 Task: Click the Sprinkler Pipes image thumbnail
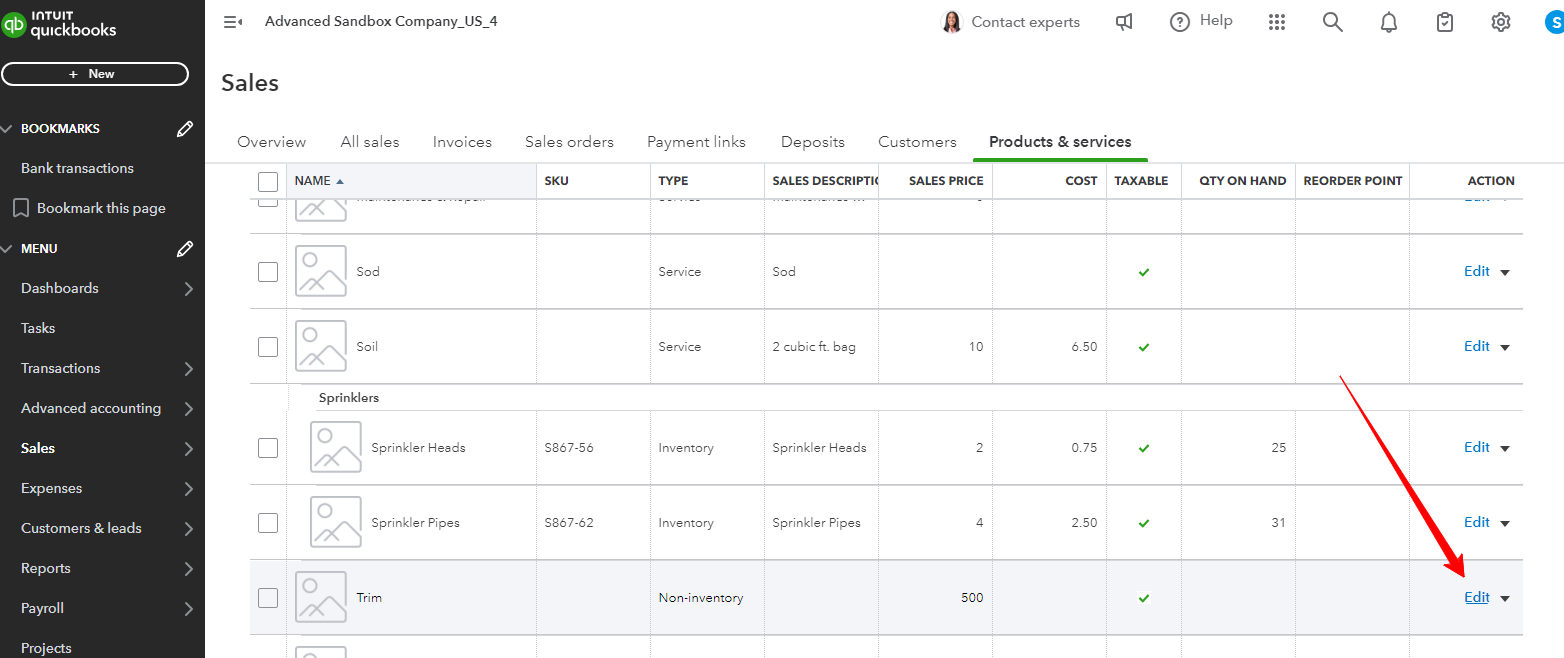(336, 523)
